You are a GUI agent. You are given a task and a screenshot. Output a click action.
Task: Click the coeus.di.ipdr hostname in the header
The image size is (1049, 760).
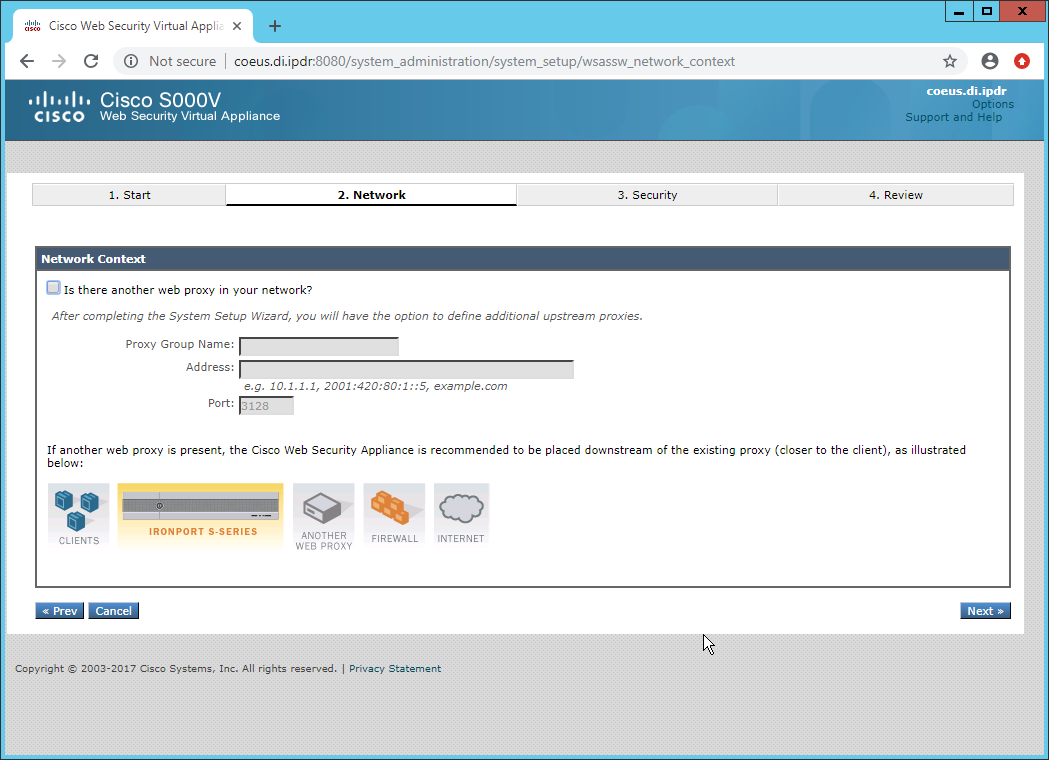[x=966, y=91]
